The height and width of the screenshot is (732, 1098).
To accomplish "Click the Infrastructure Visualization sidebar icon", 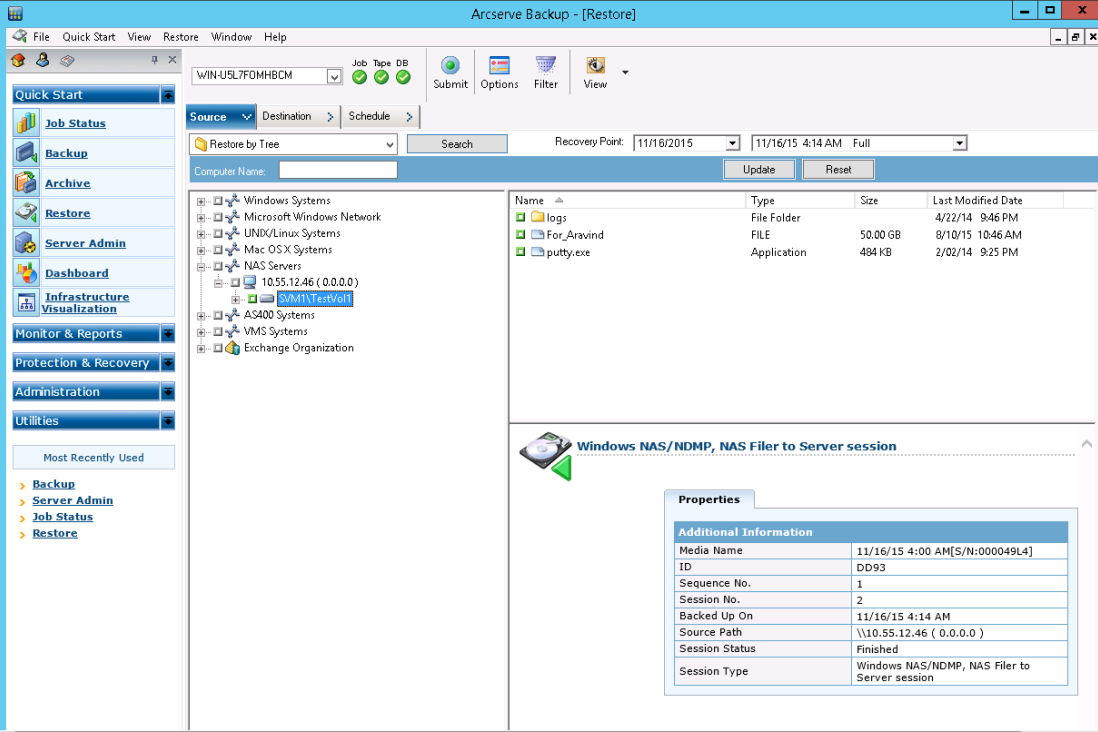I will (26, 303).
